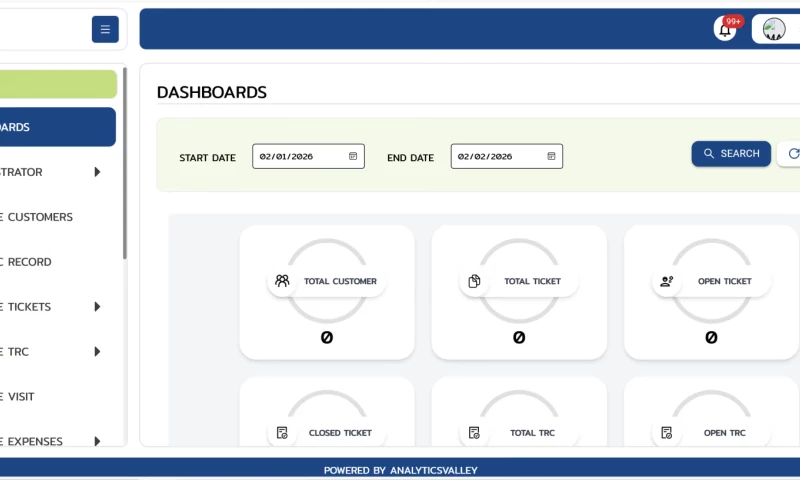Click the Total Ticket card label
Screen dimensions: 800x480
tap(533, 281)
